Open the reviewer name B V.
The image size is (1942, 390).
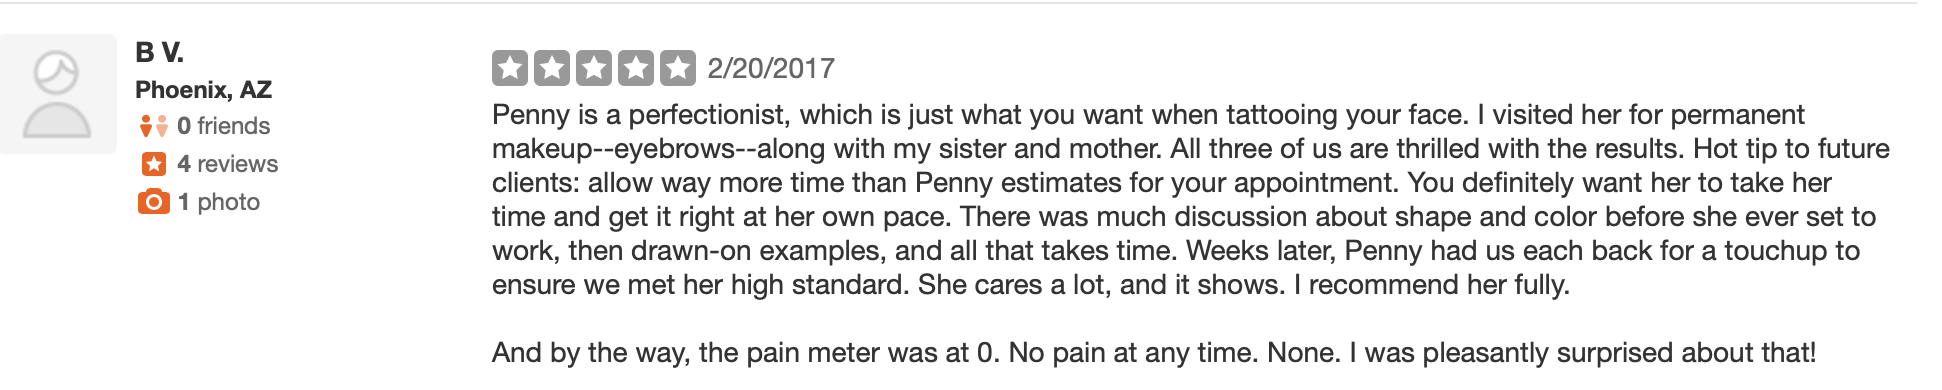[159, 52]
